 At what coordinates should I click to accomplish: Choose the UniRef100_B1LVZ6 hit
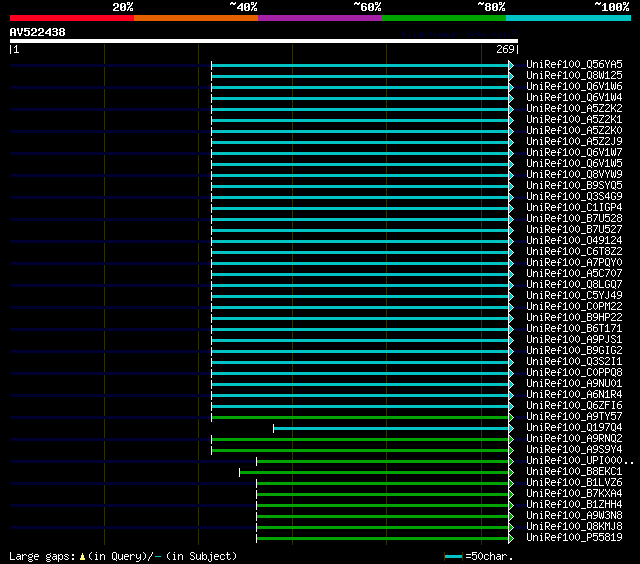click(x=574, y=483)
